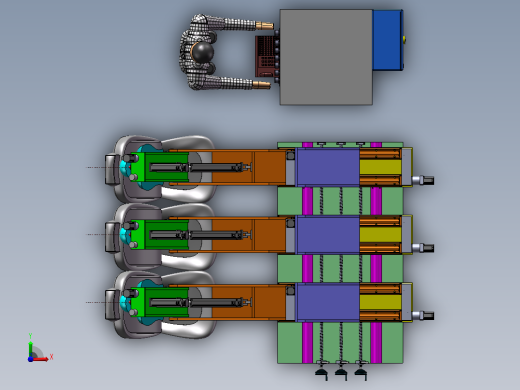520x390 pixels.
Task: Pick the human figure's upper outstretched hand
Action: coord(265,25)
